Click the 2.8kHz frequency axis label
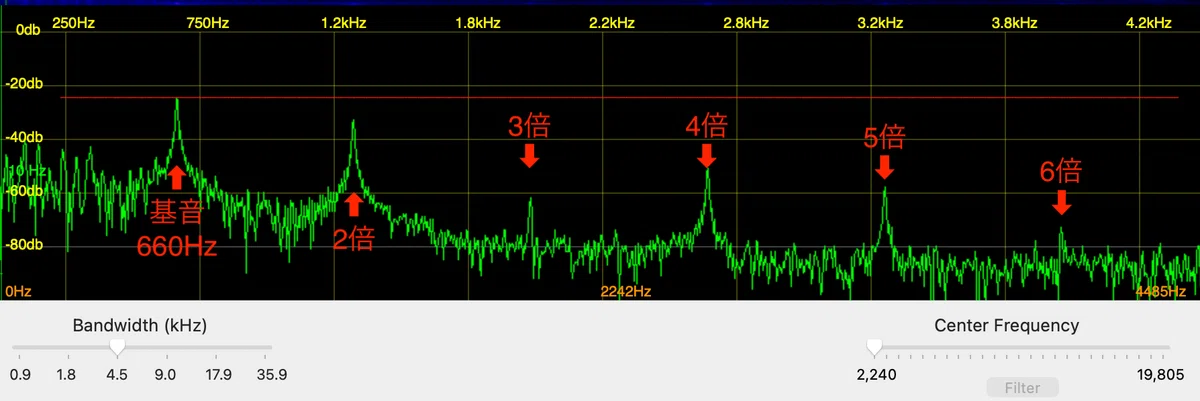1200x401 pixels. 745,23
